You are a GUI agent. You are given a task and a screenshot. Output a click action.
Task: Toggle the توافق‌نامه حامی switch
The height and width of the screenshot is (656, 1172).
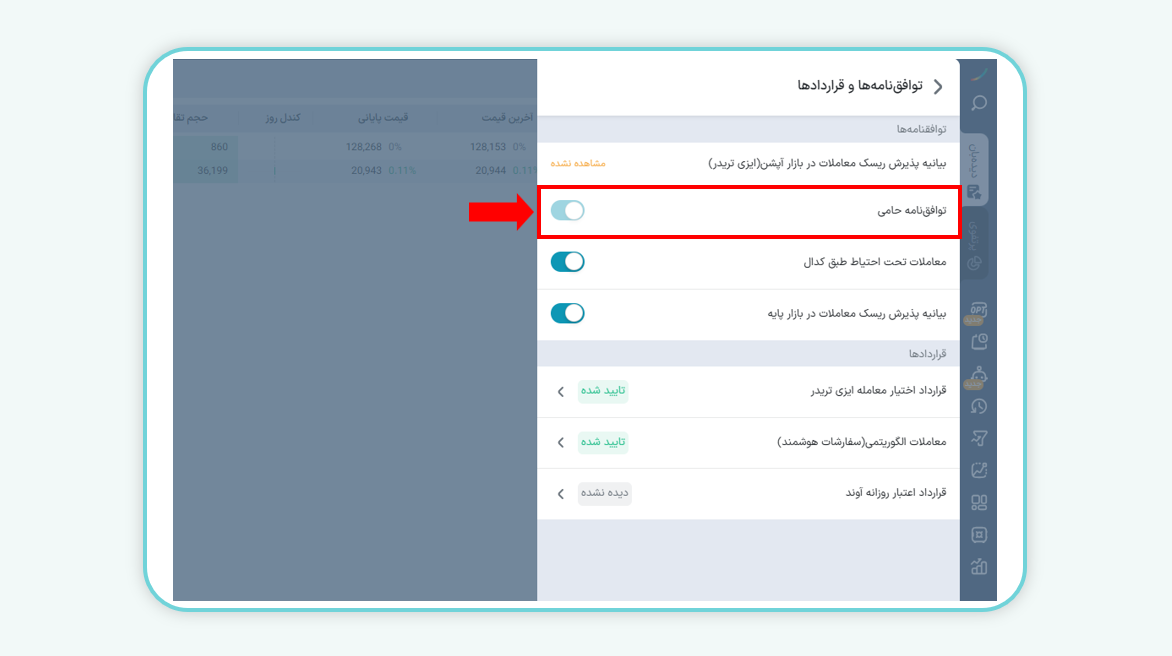pos(567,210)
